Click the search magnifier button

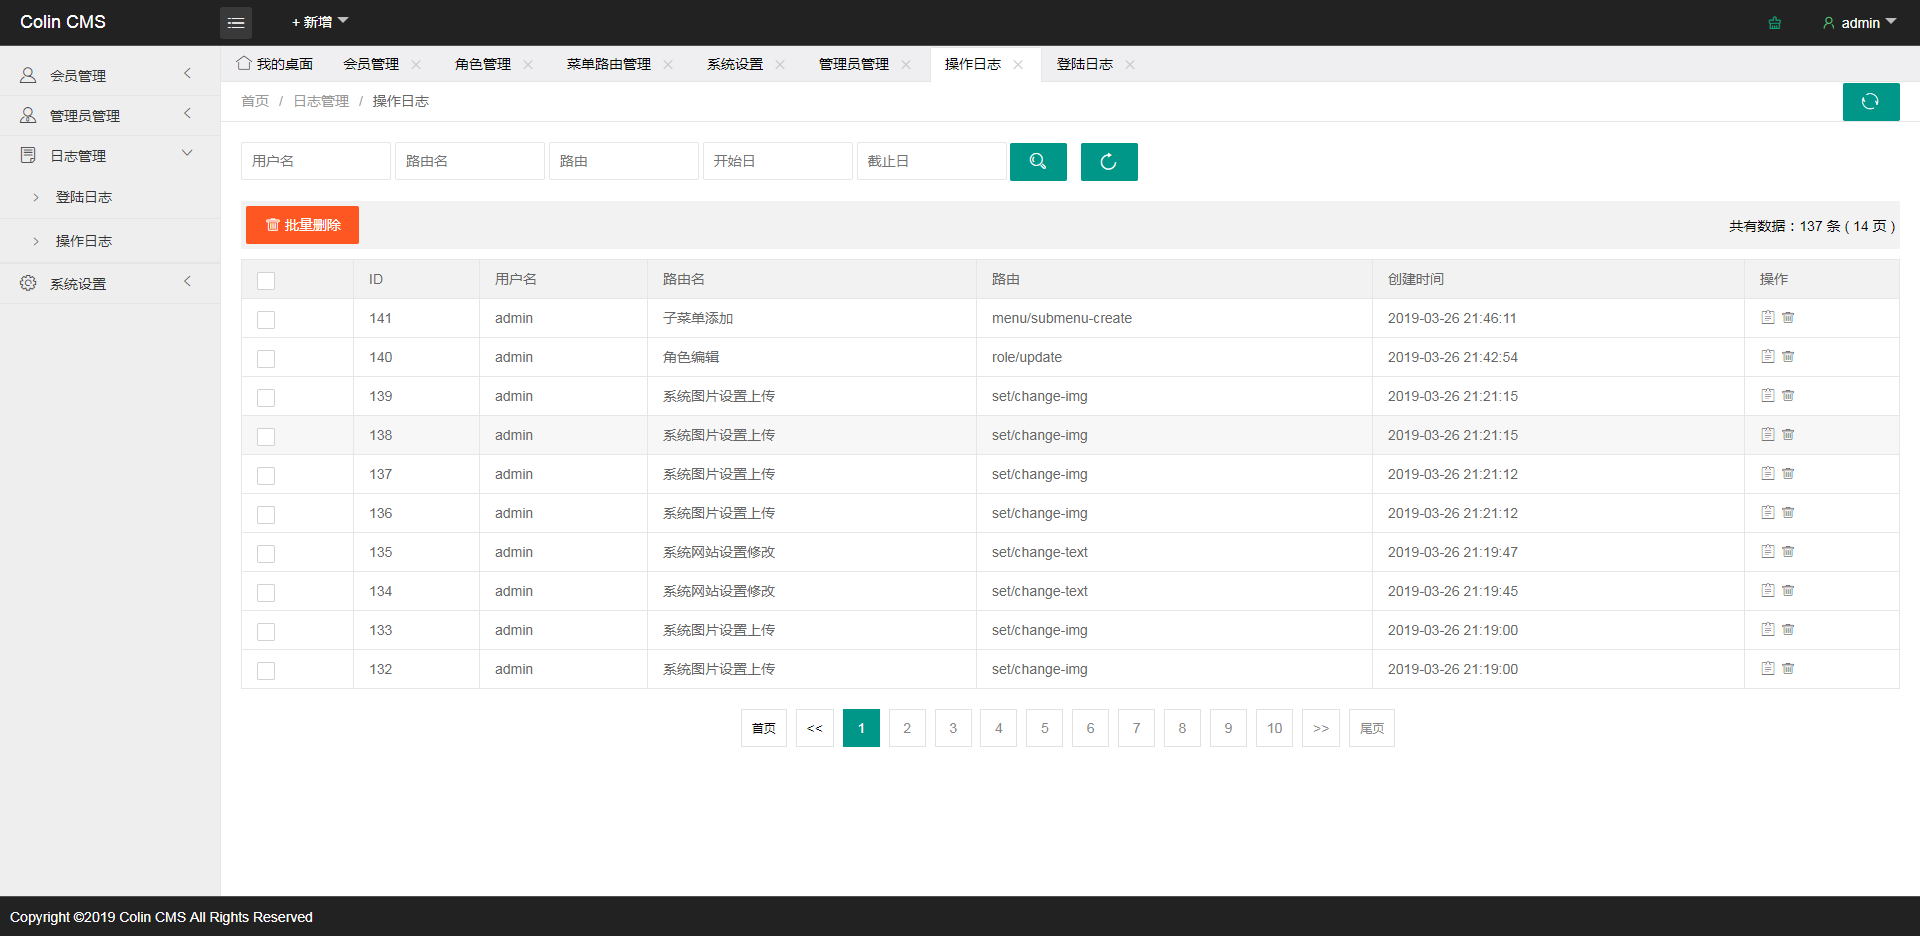tap(1038, 161)
